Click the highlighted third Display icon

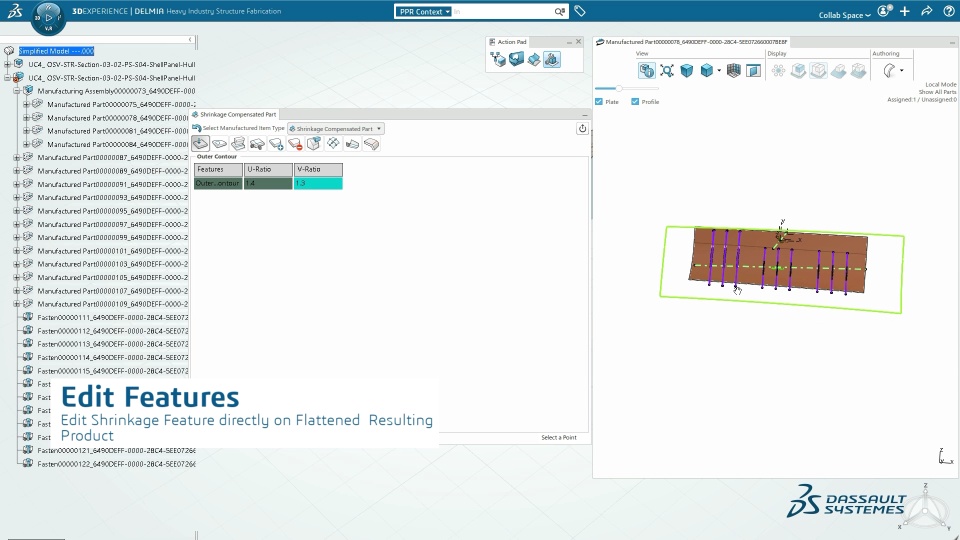point(818,71)
